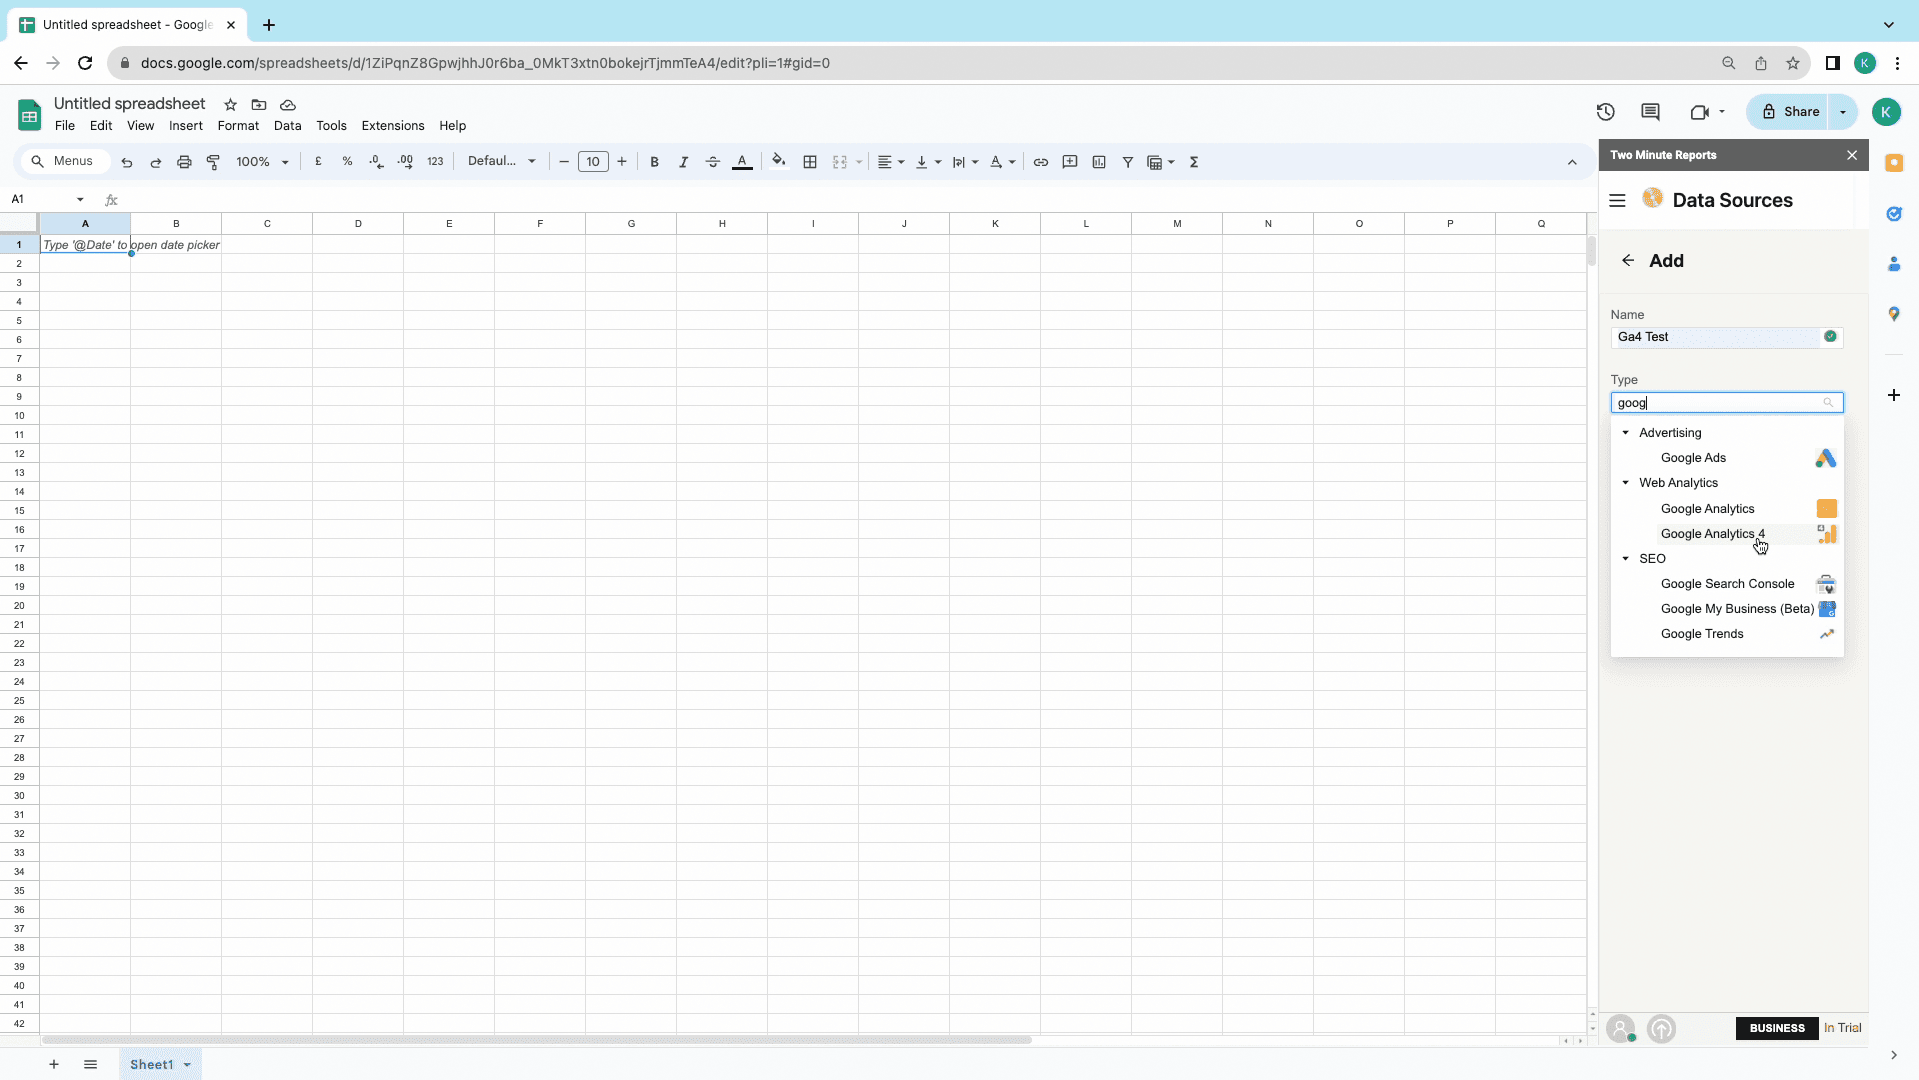Open the Extensions menu
1919x1080 pixels.
[x=393, y=126]
